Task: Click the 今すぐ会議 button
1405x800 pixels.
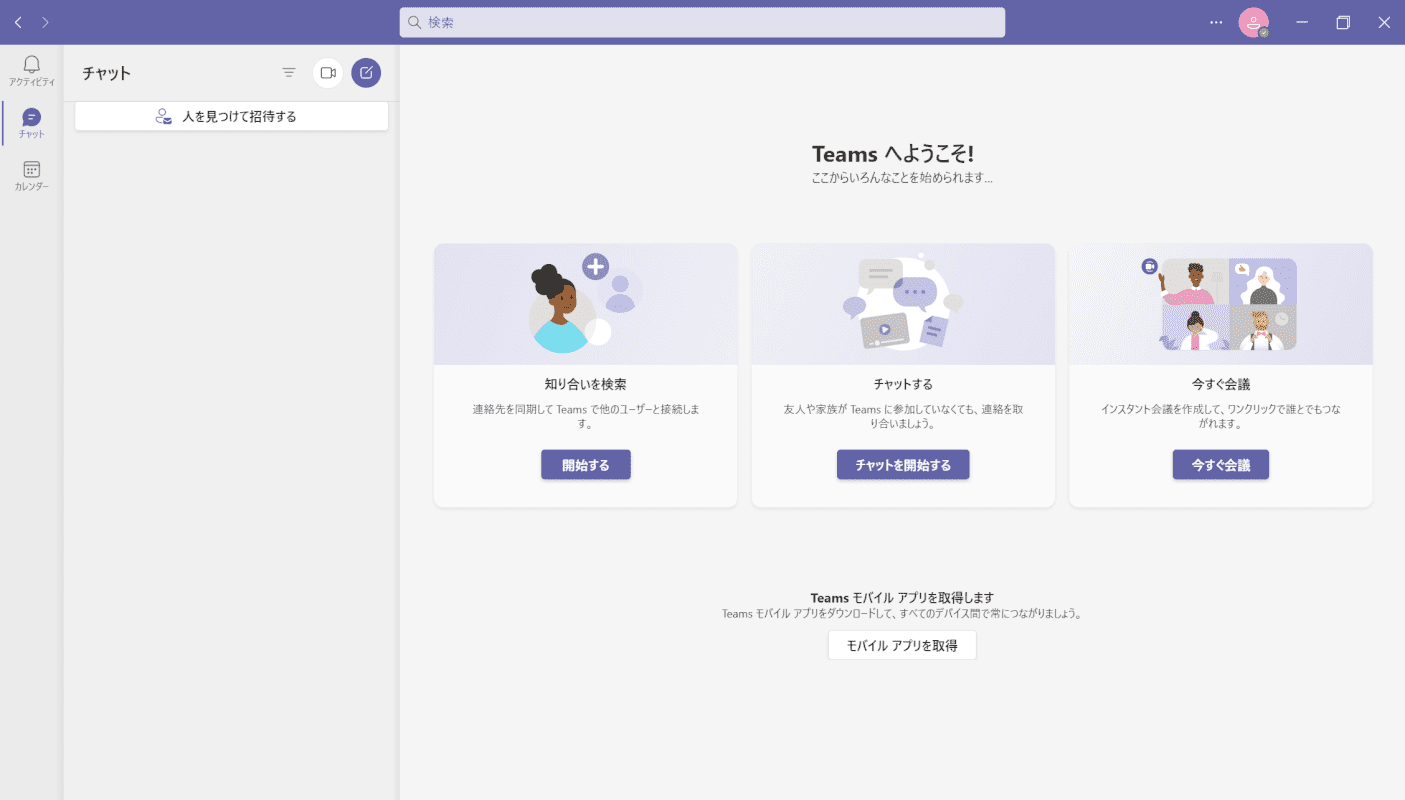Action: (1221, 465)
